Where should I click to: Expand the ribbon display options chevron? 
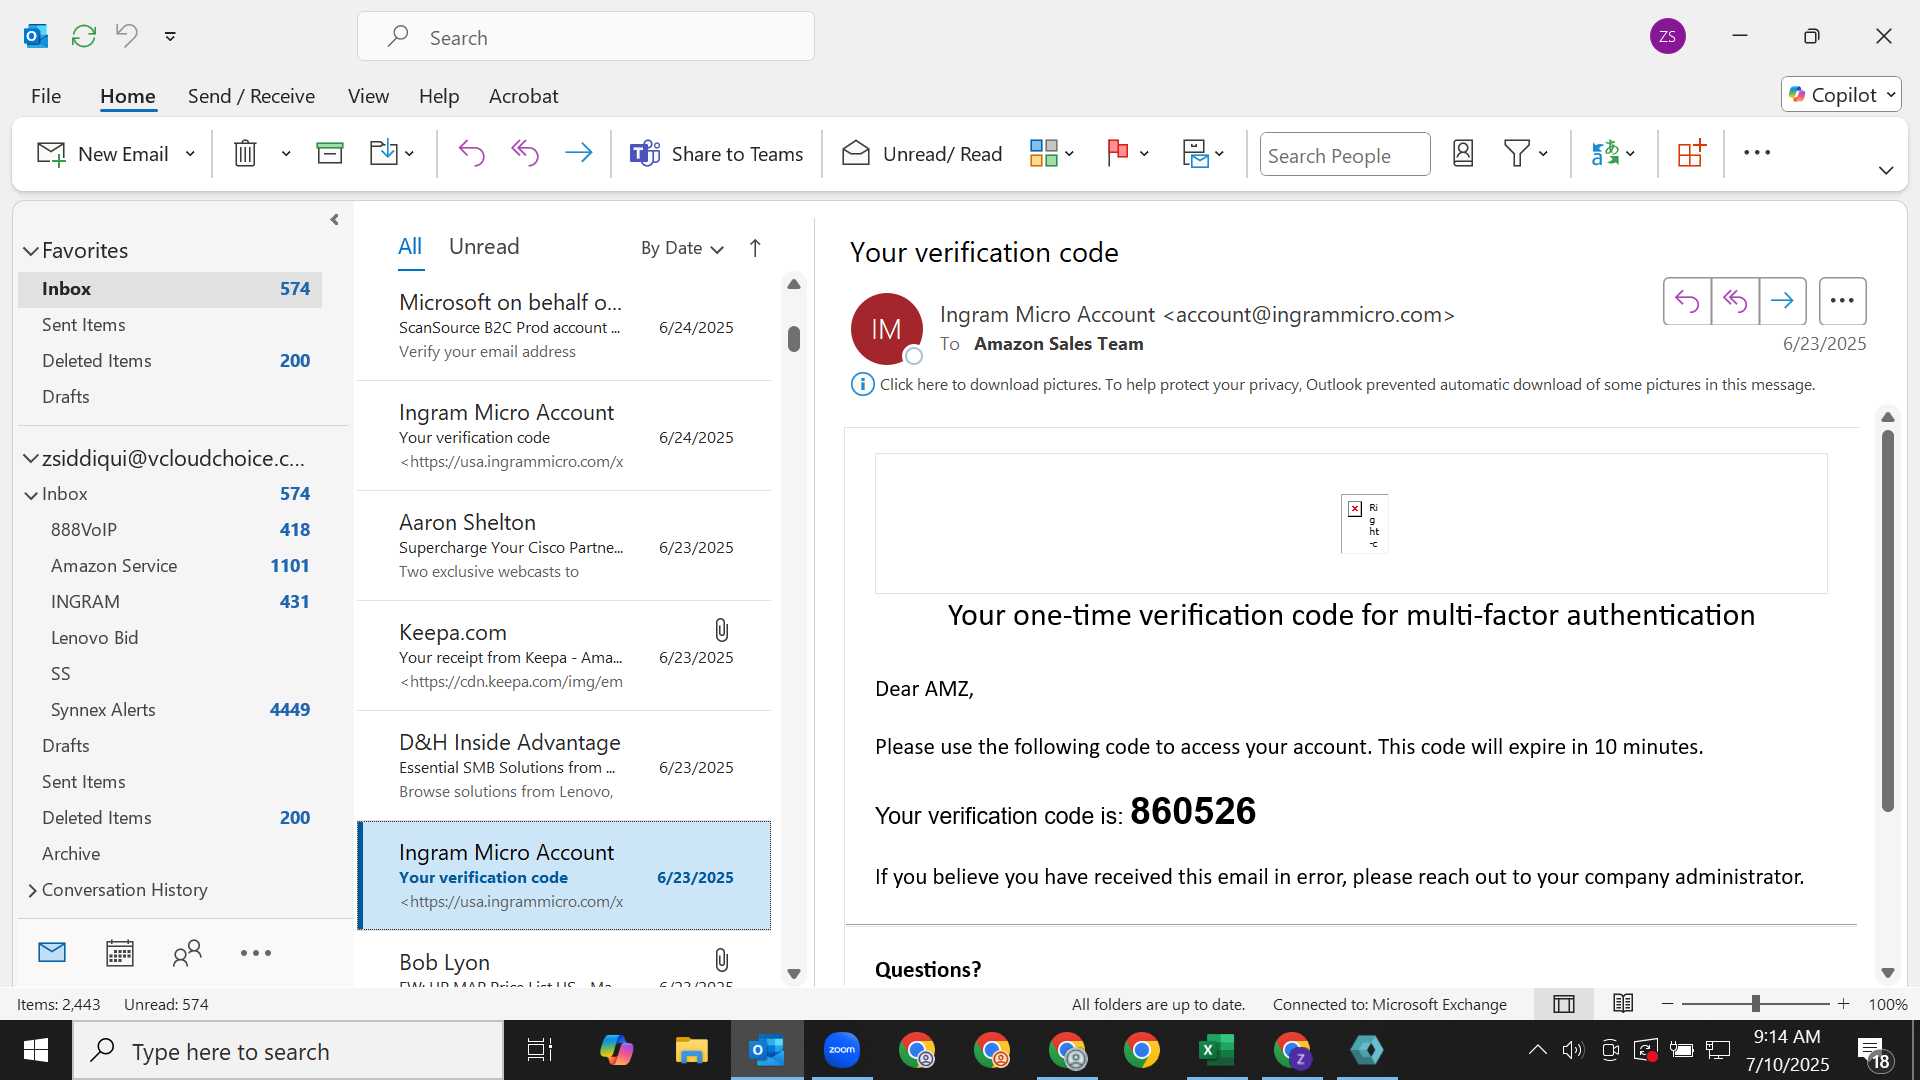pyautogui.click(x=1886, y=171)
